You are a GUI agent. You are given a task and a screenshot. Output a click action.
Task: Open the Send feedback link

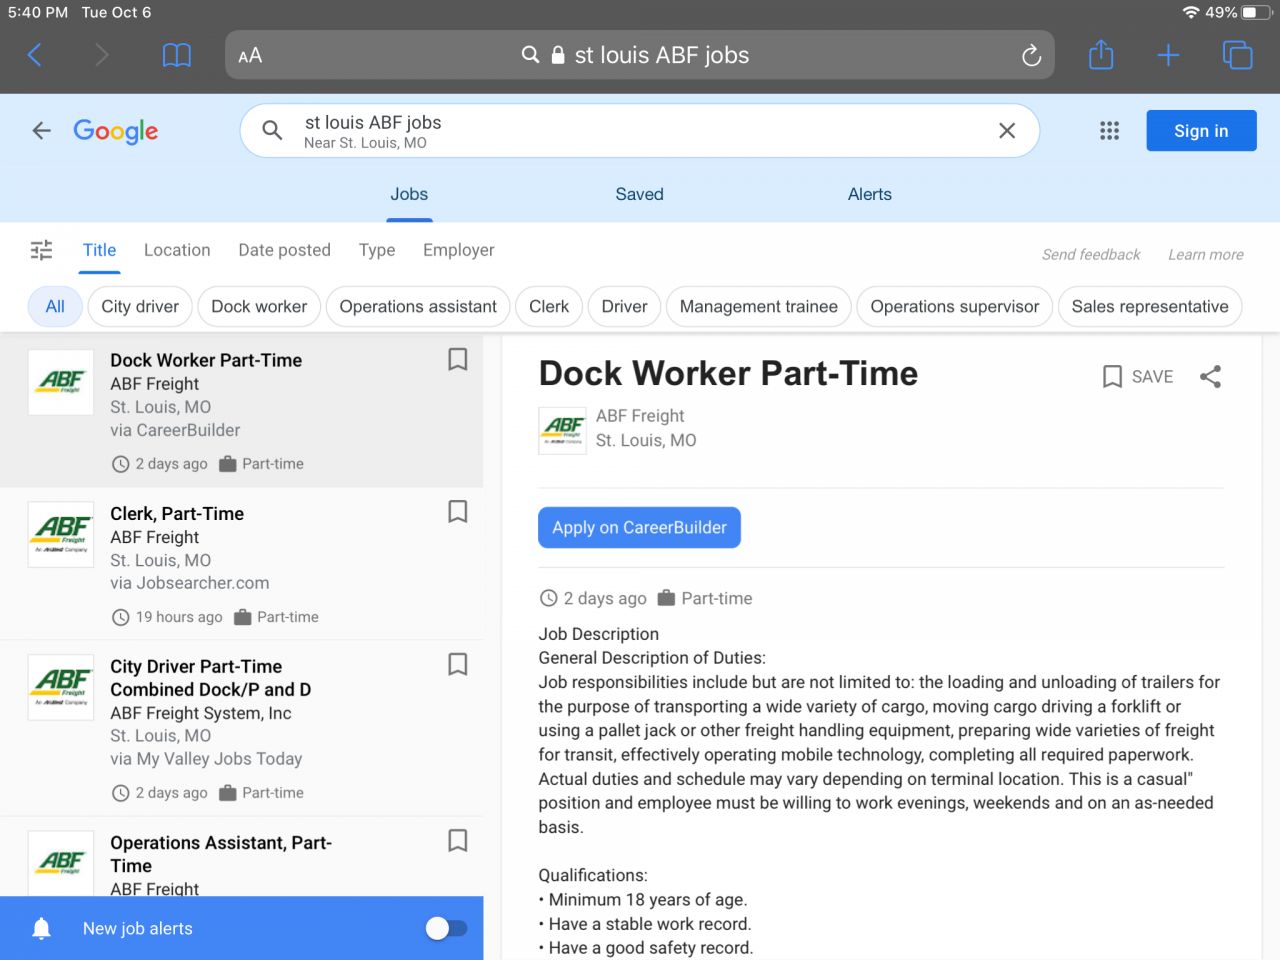pyautogui.click(x=1091, y=254)
